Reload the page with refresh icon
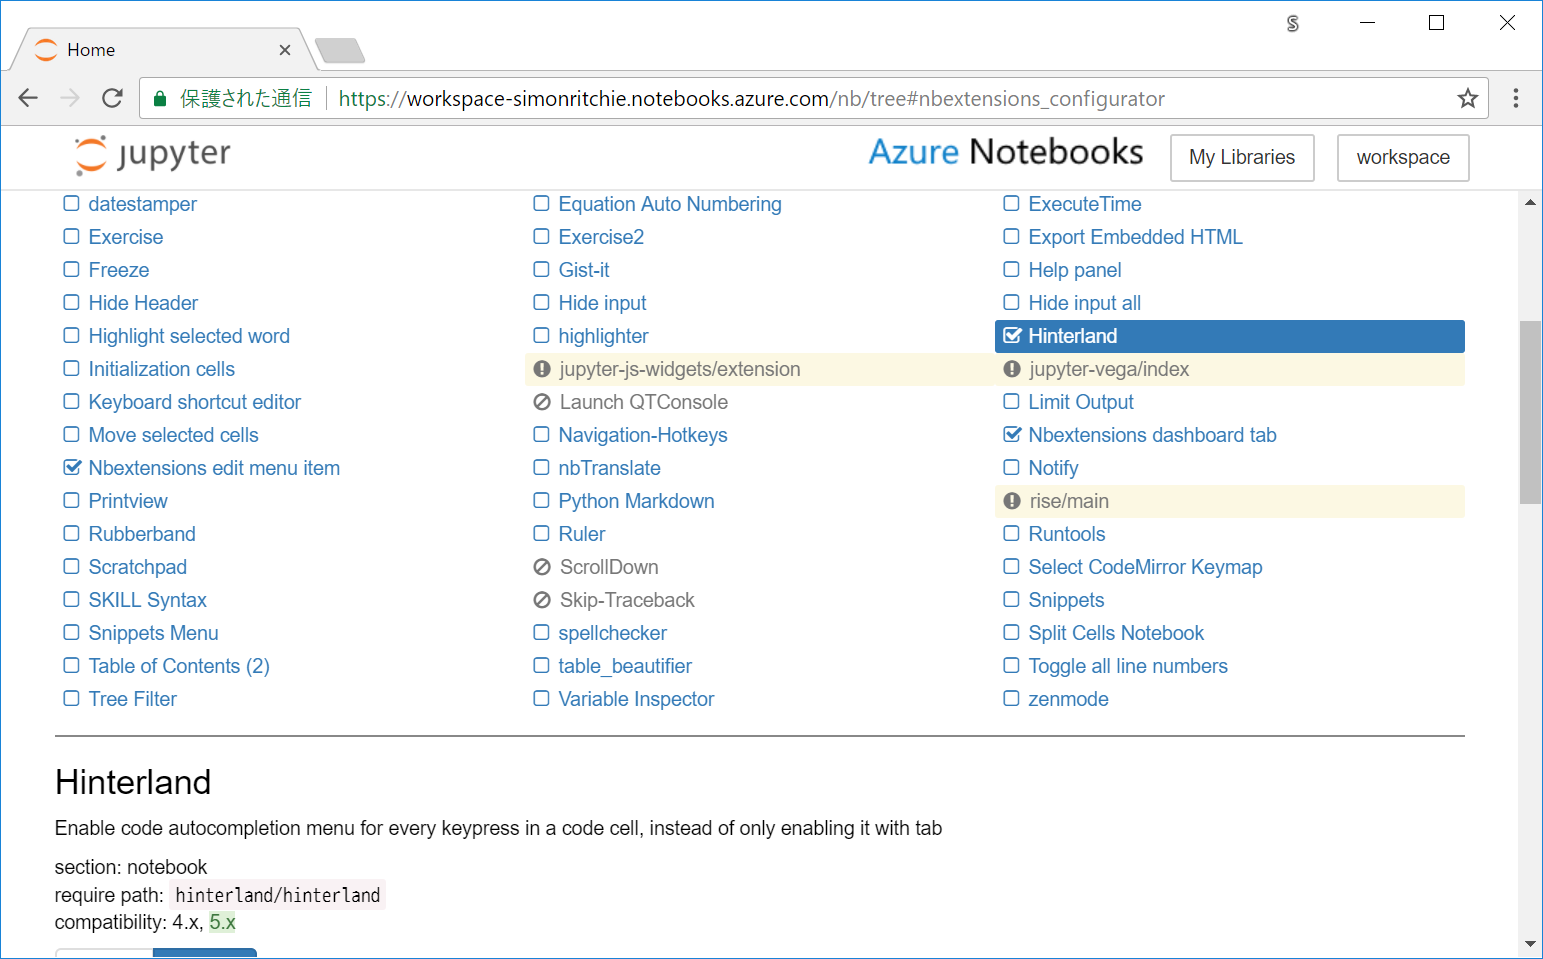This screenshot has width=1543, height=959. tap(112, 98)
